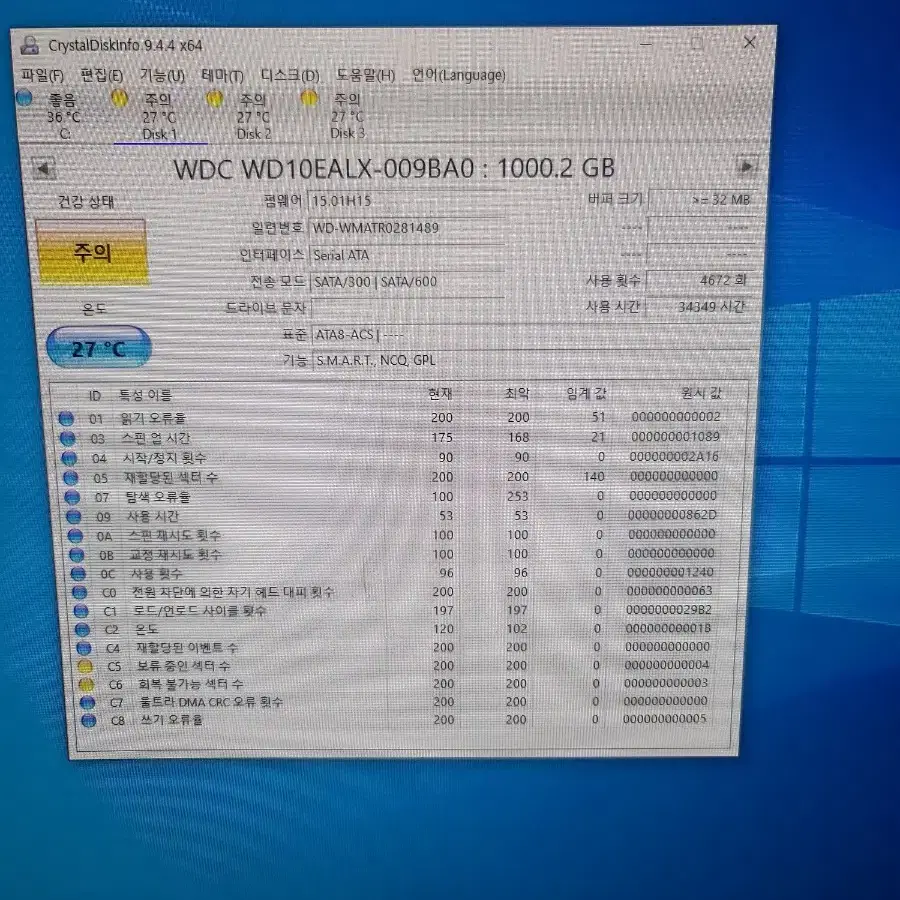Select the raw value 00000000862D

point(672,515)
